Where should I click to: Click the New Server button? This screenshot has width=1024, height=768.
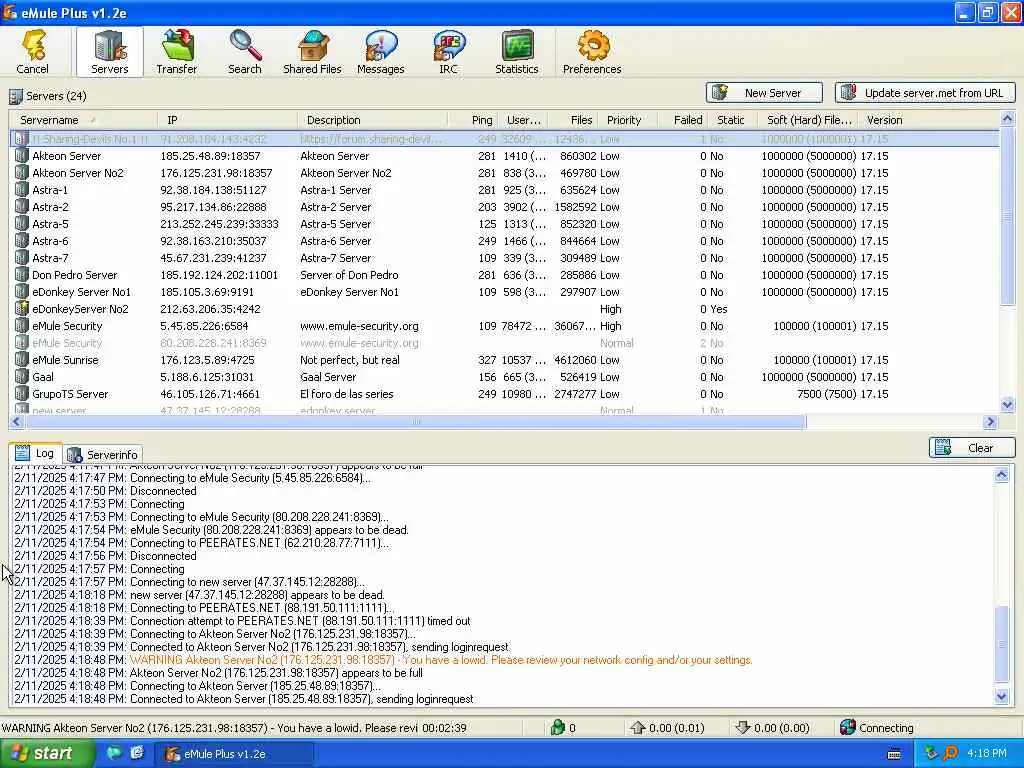pyautogui.click(x=765, y=93)
